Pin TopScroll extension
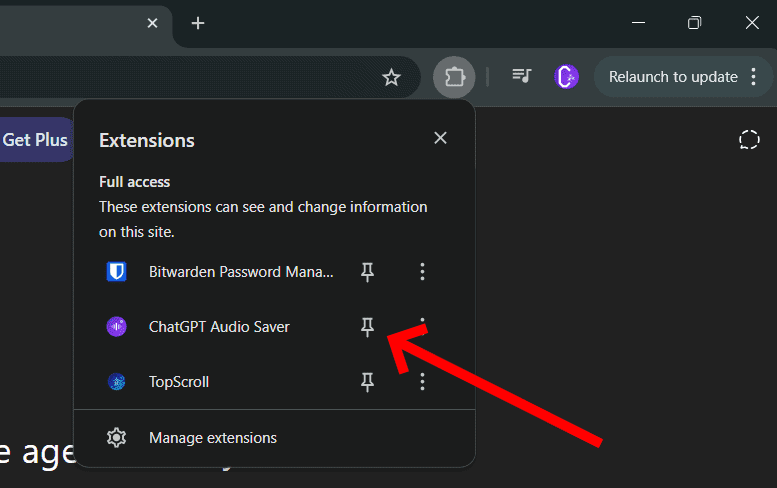777x488 pixels. 367,382
